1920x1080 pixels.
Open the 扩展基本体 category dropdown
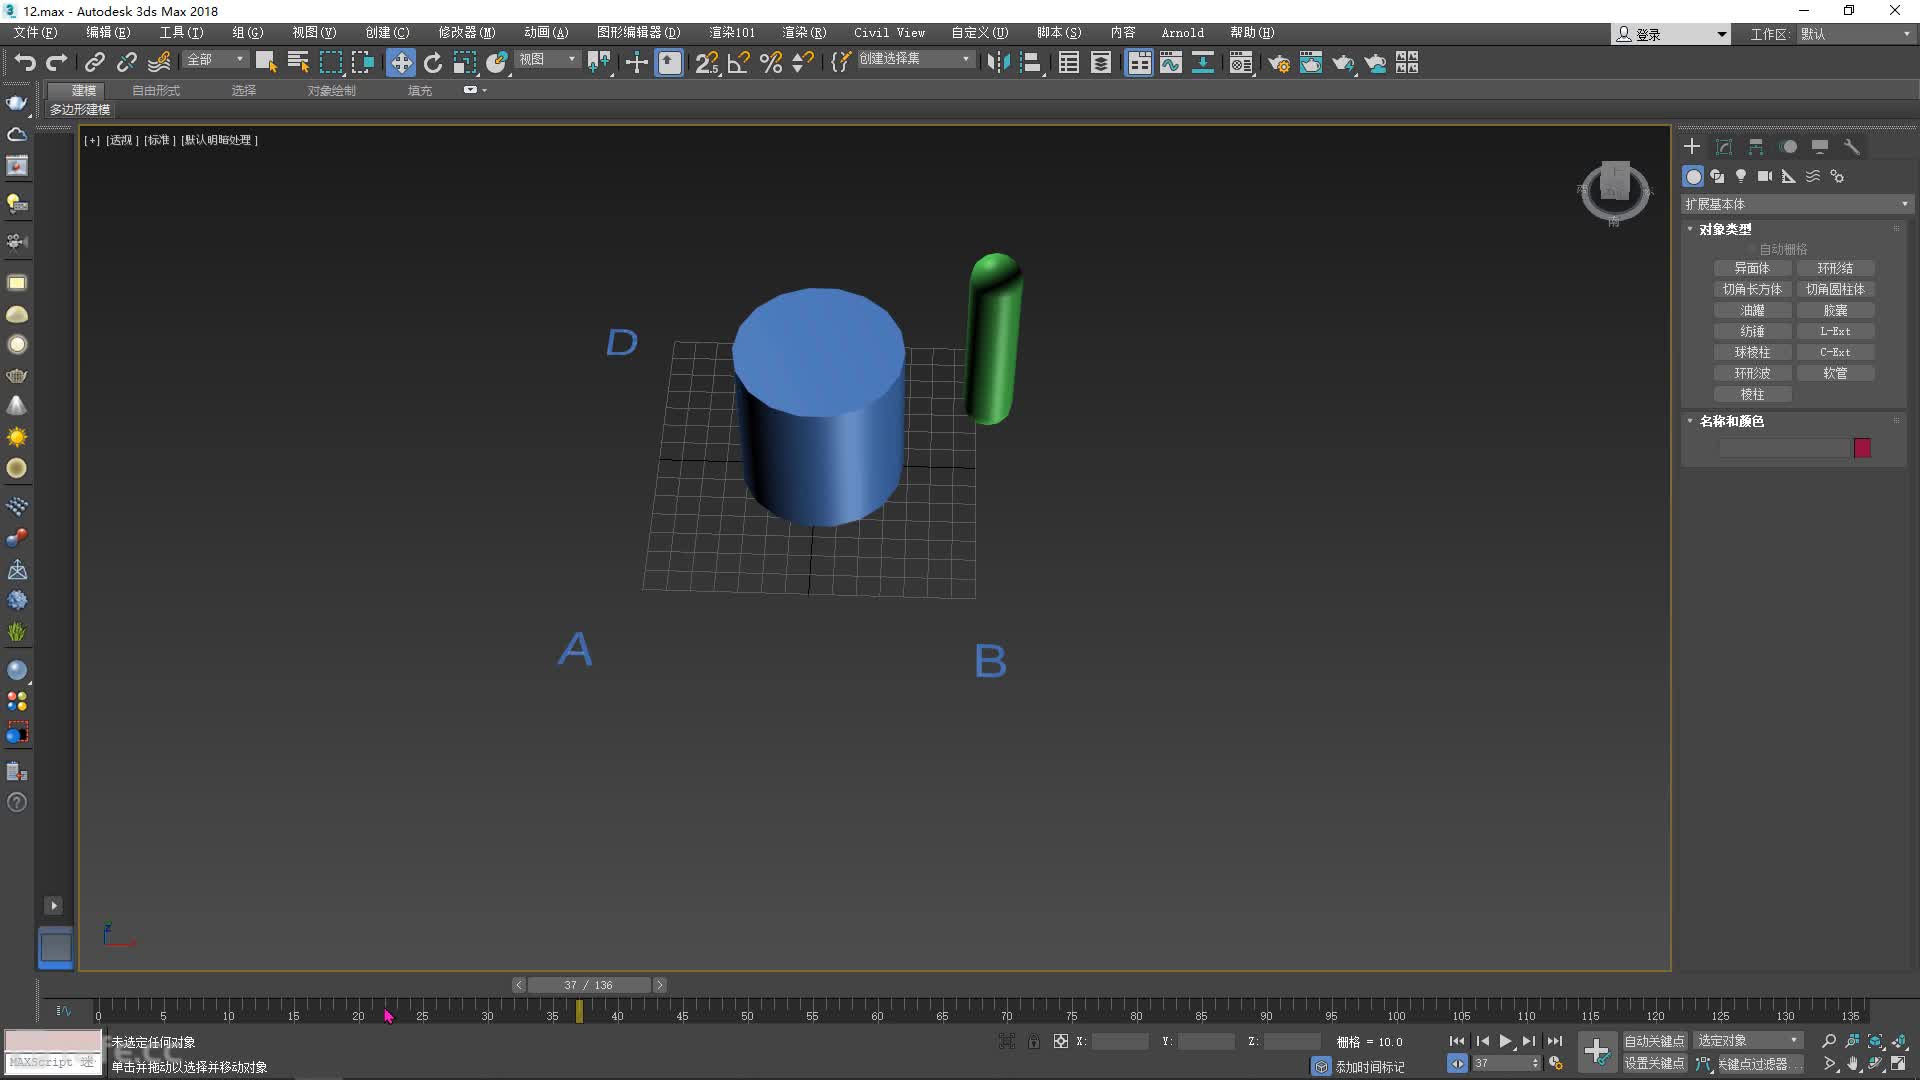[x=1796, y=204]
